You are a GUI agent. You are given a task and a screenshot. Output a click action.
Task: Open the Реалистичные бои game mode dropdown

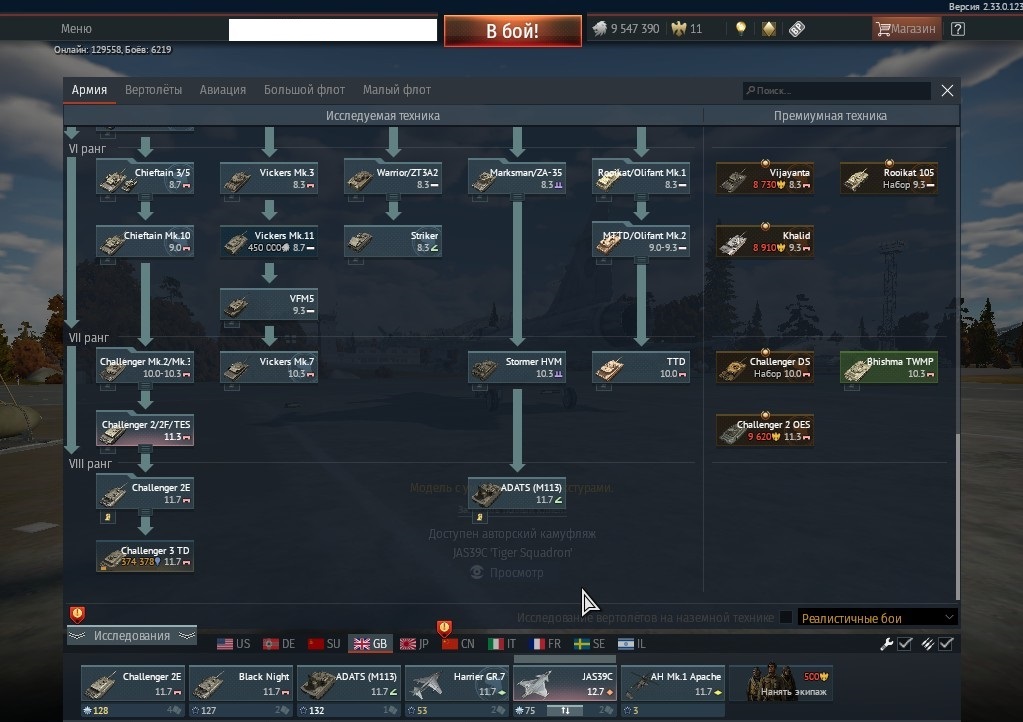pos(878,618)
